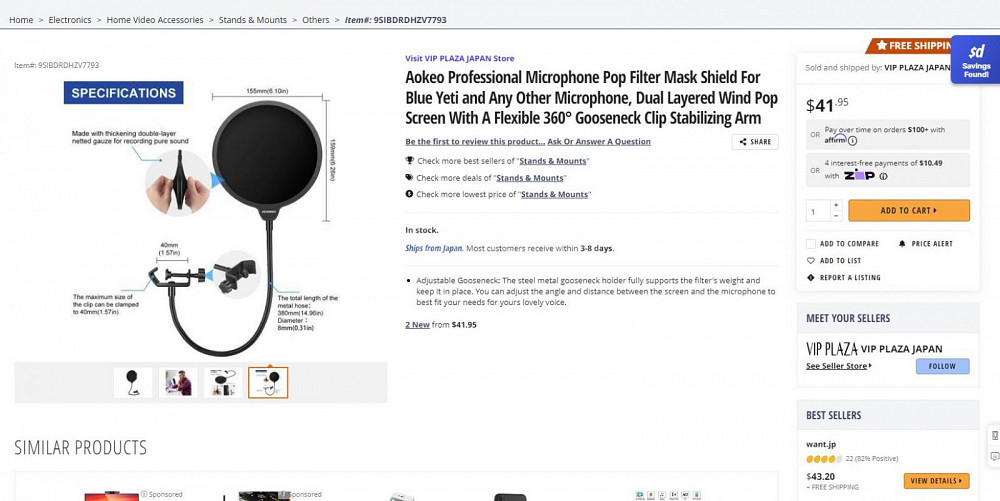Click the Report a Listing diamond icon
Image resolution: width=1000 pixels, height=501 pixels.
point(811,278)
